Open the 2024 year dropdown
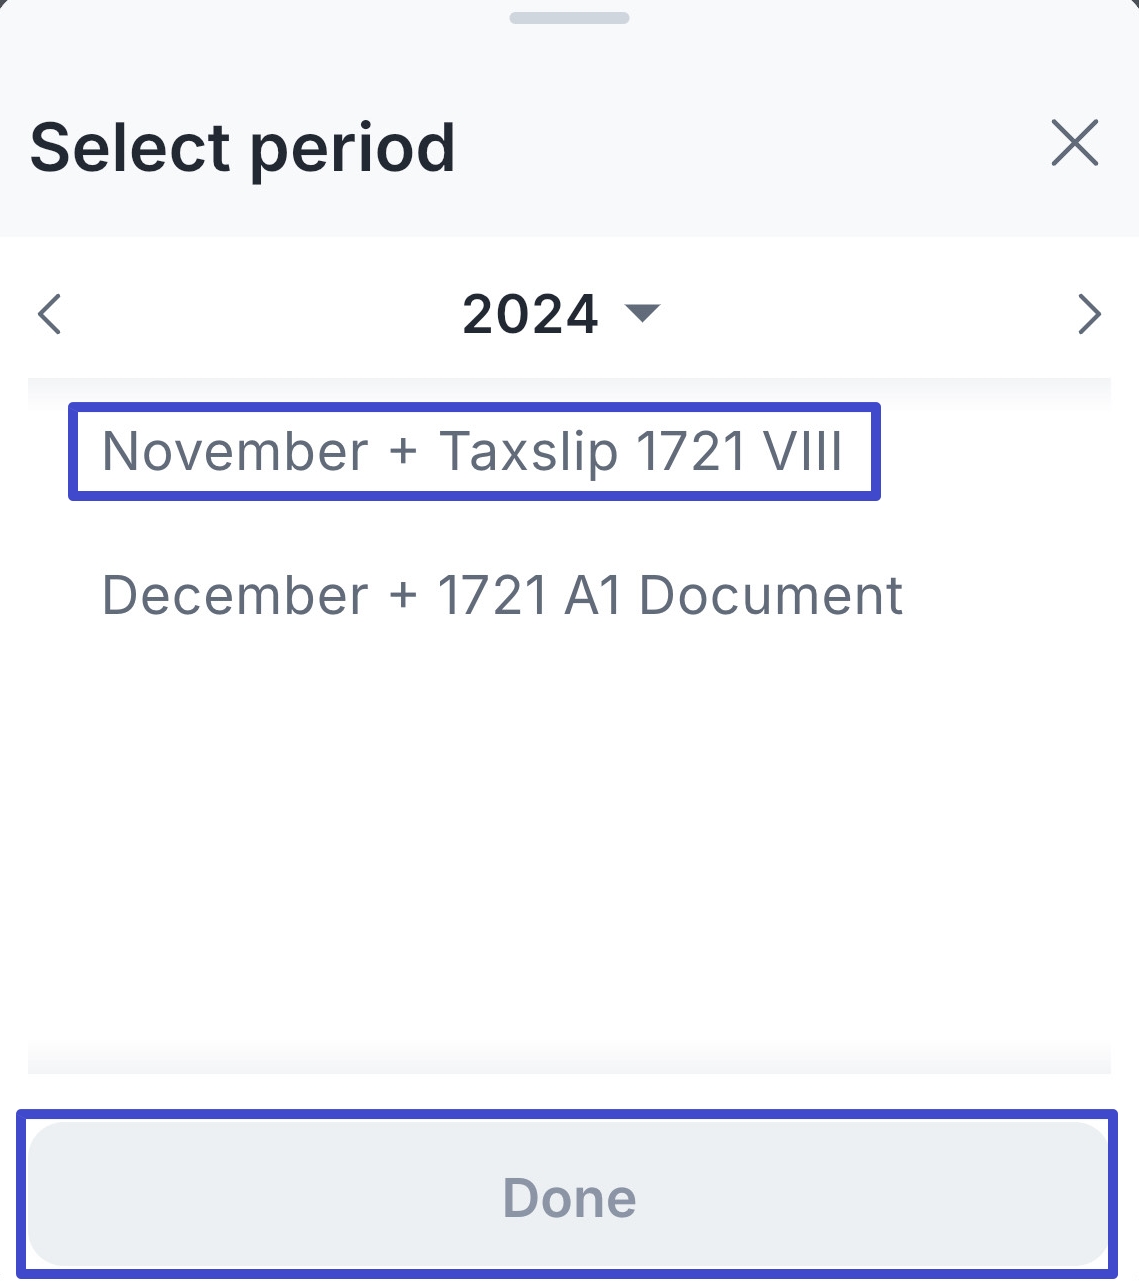Screen dimensions: 1139x1281 click(561, 314)
